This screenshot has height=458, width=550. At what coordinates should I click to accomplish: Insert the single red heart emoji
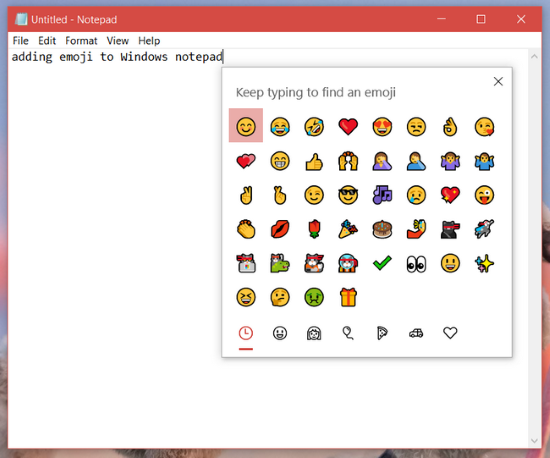[348, 126]
